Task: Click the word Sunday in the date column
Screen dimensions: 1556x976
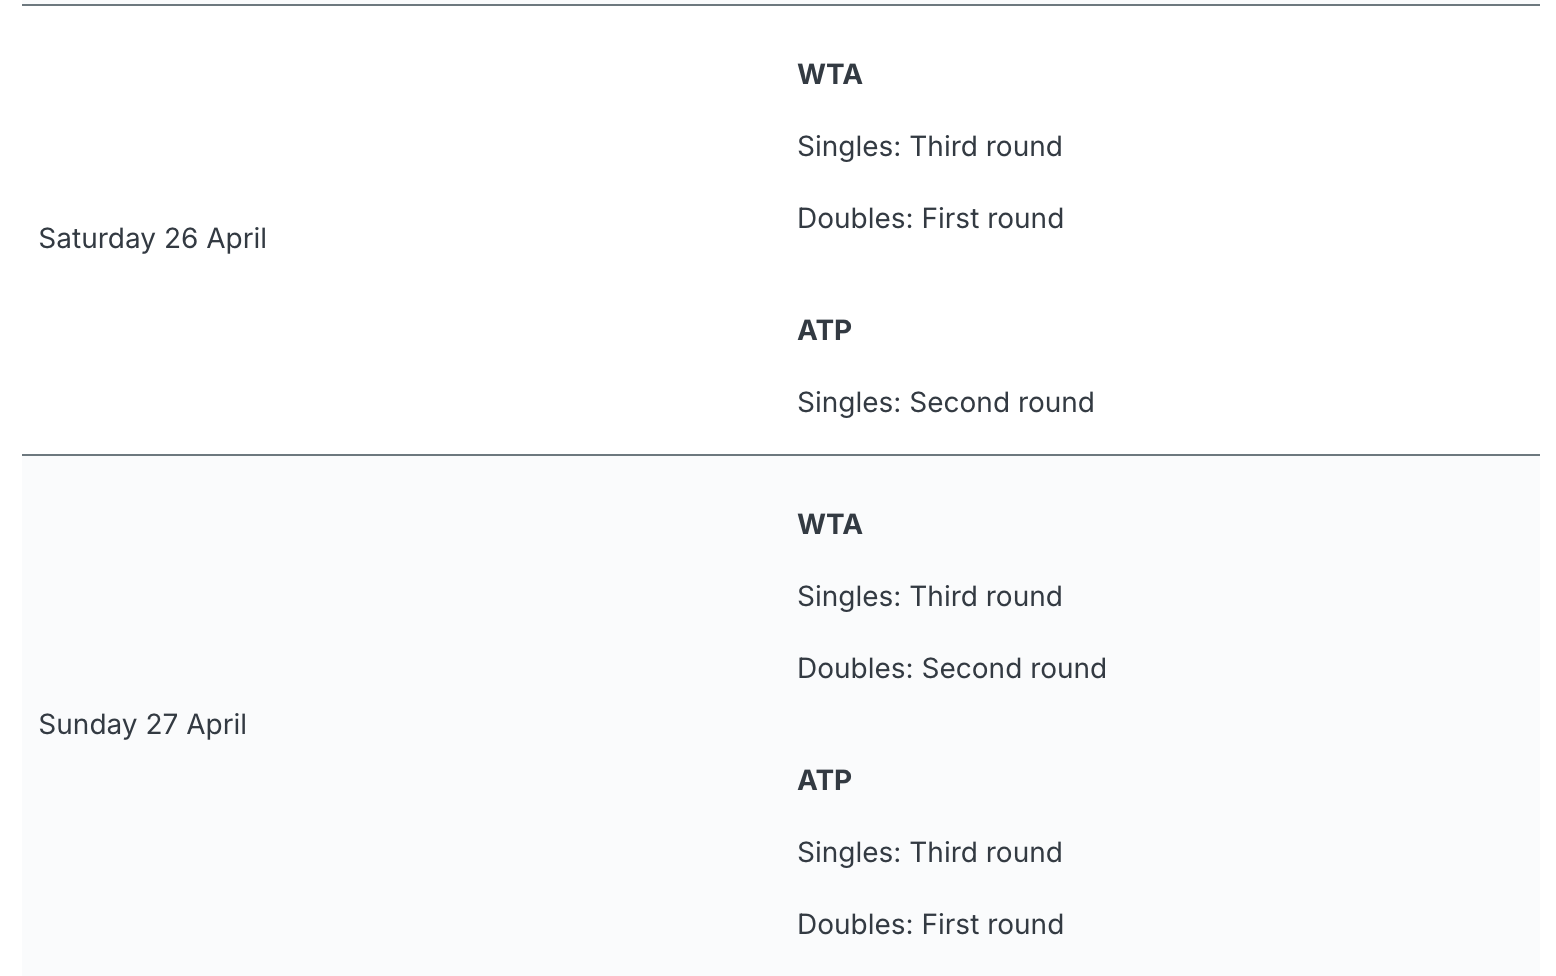Action: coord(88,724)
